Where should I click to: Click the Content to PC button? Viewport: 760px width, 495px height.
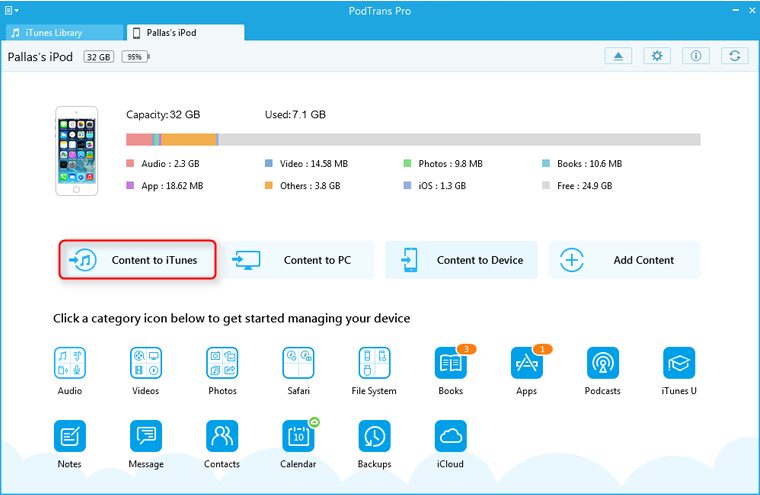[x=297, y=260]
